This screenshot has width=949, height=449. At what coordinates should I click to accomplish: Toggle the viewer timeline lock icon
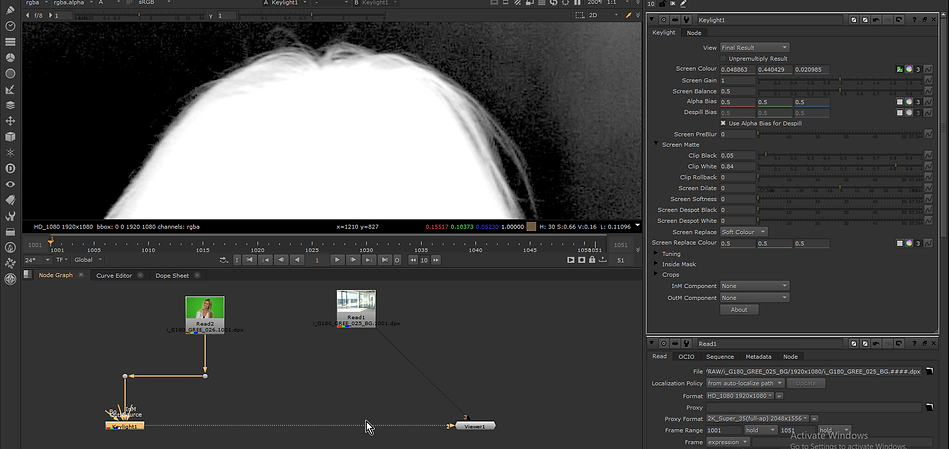point(591,260)
